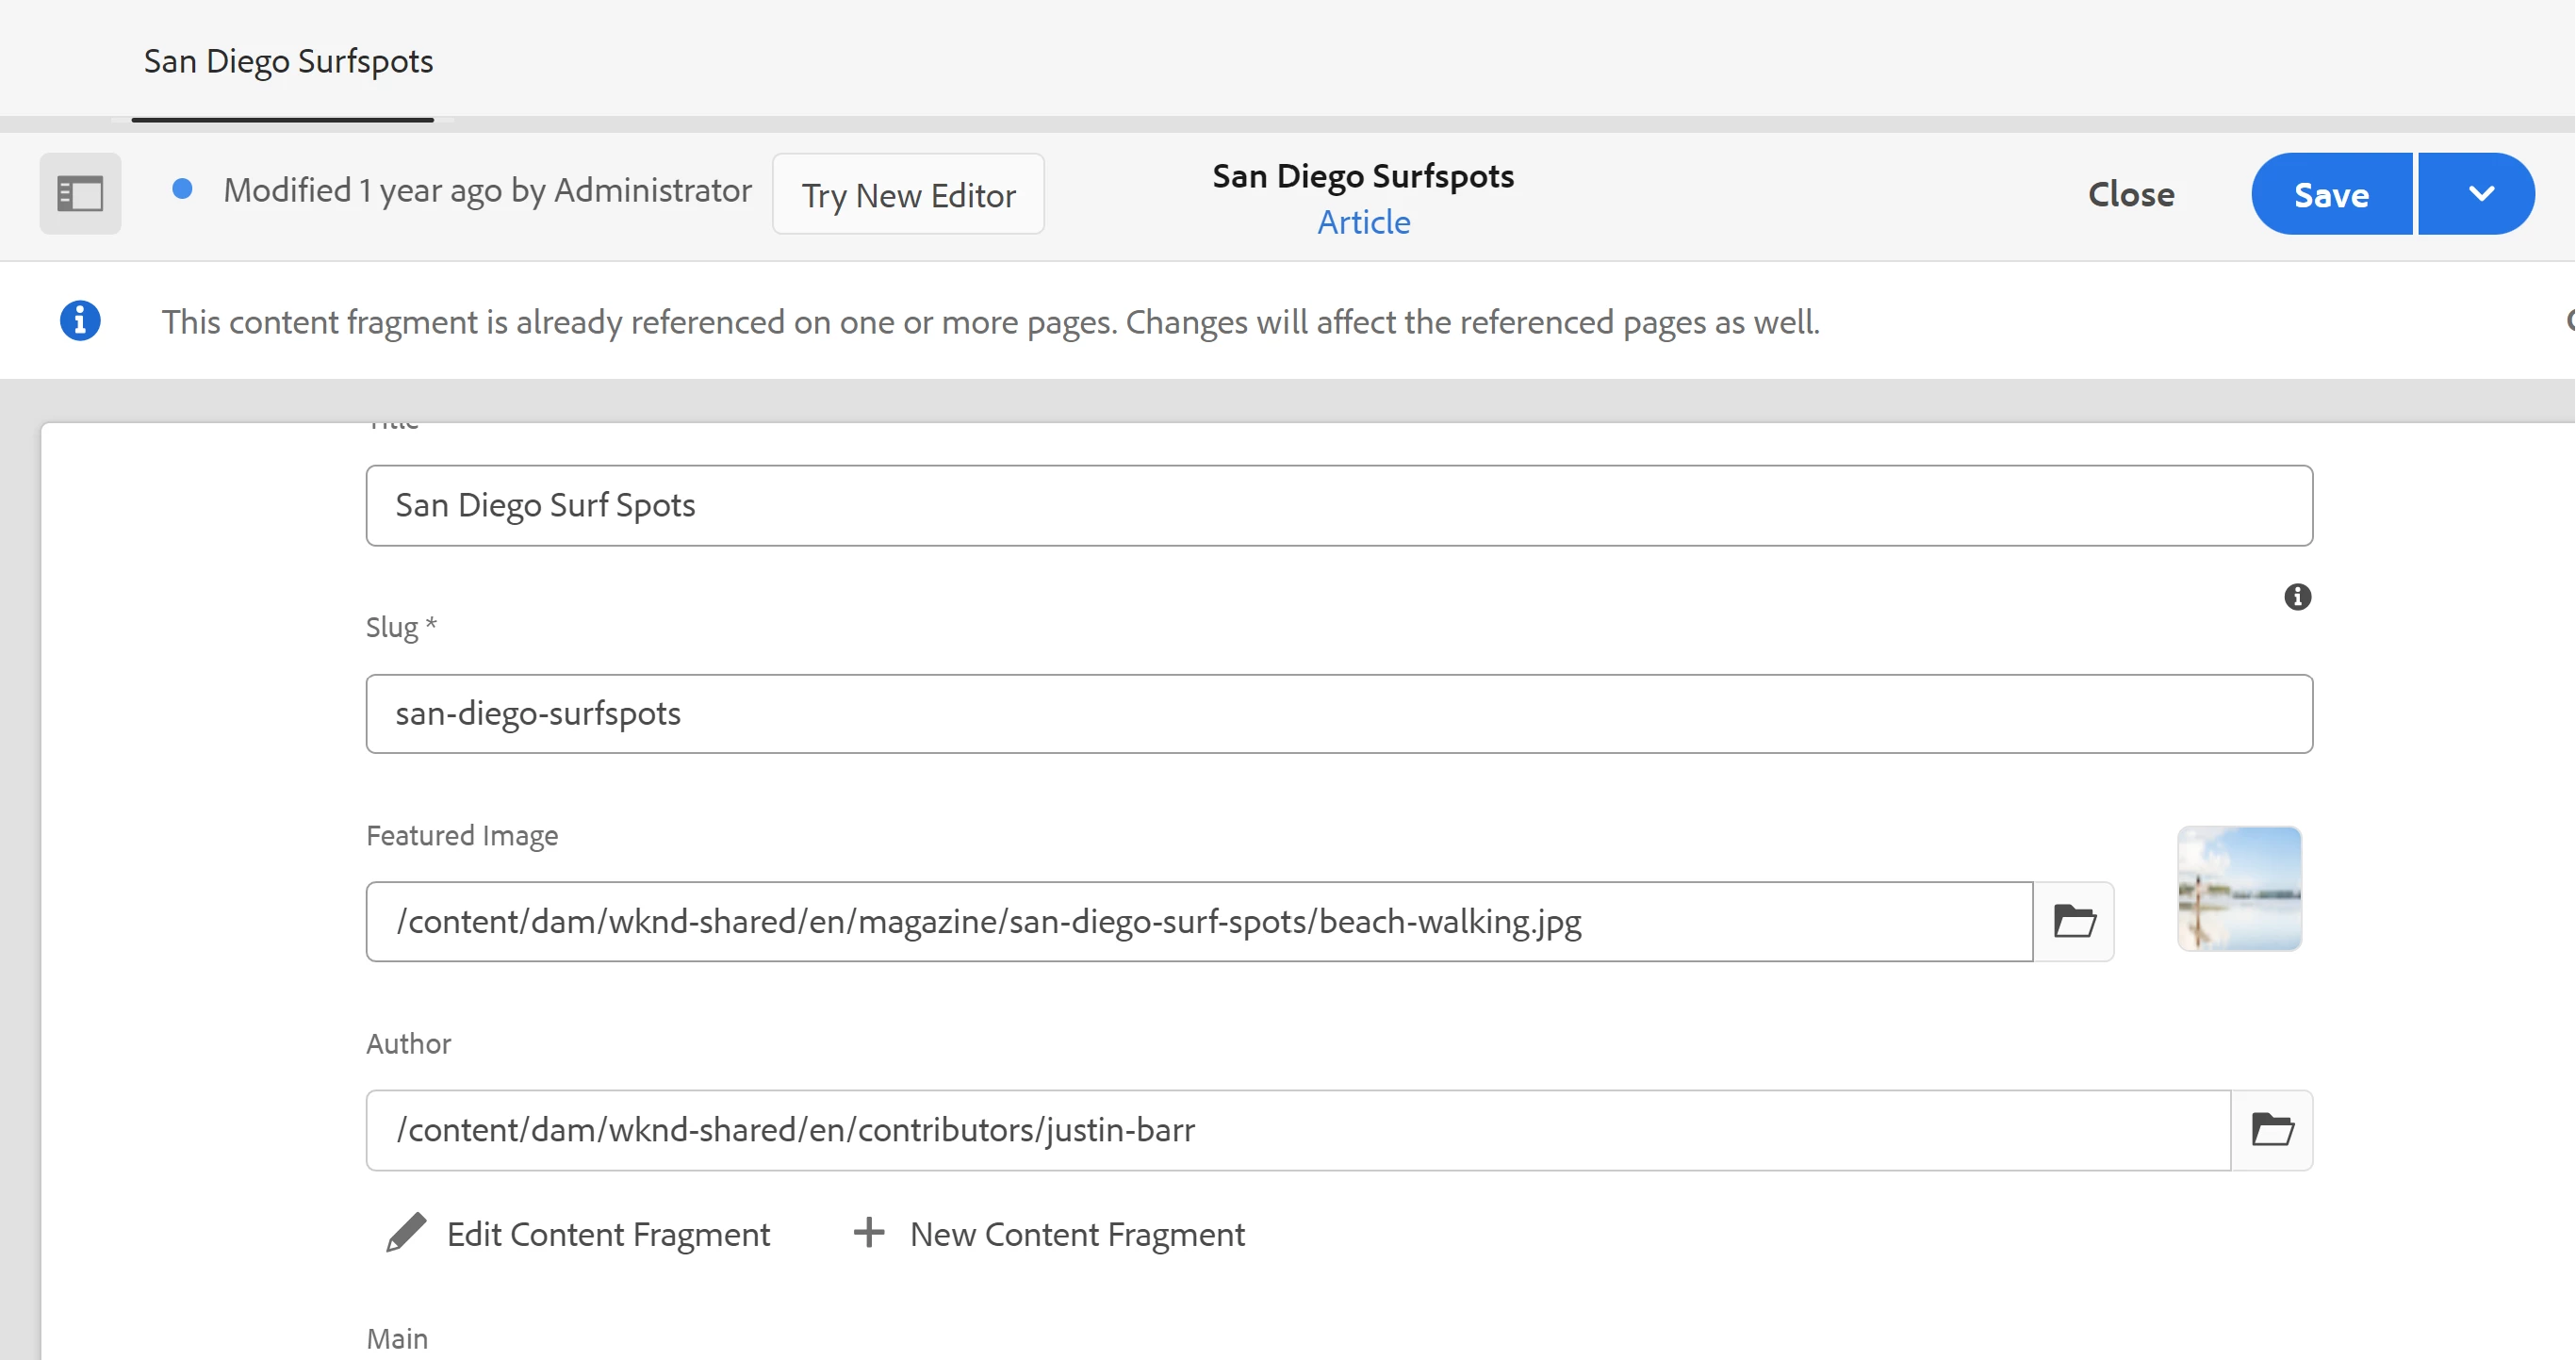This screenshot has width=2576, height=1360.
Task: Click Close in the toolbar
Action: pos(2130,194)
